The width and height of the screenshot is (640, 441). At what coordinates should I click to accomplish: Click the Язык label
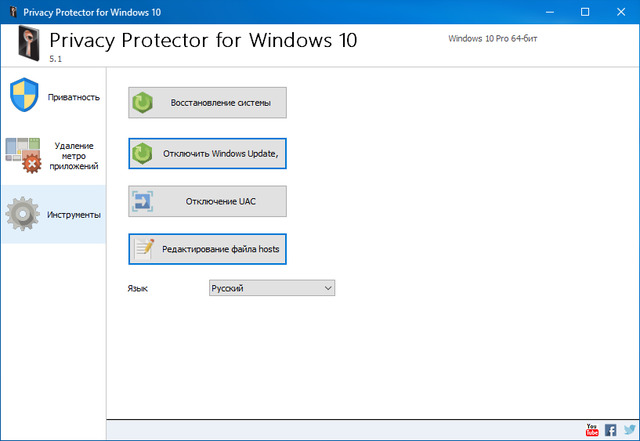(138, 288)
